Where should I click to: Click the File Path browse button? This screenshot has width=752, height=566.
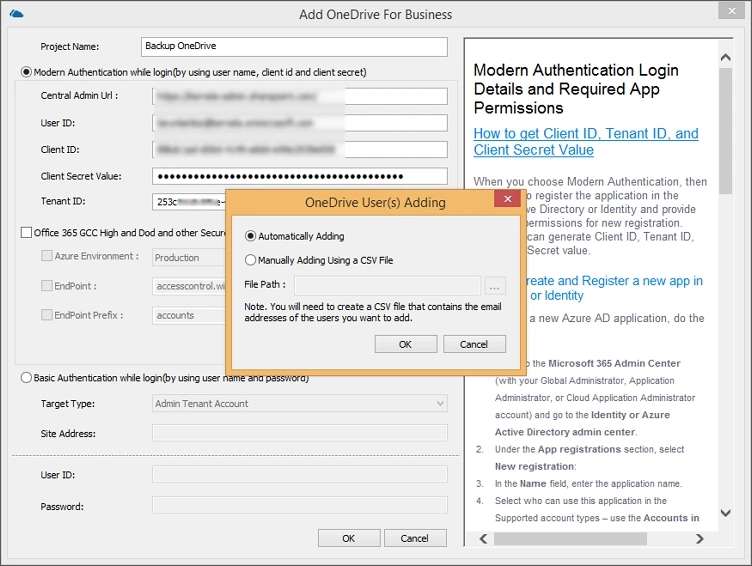click(494, 285)
